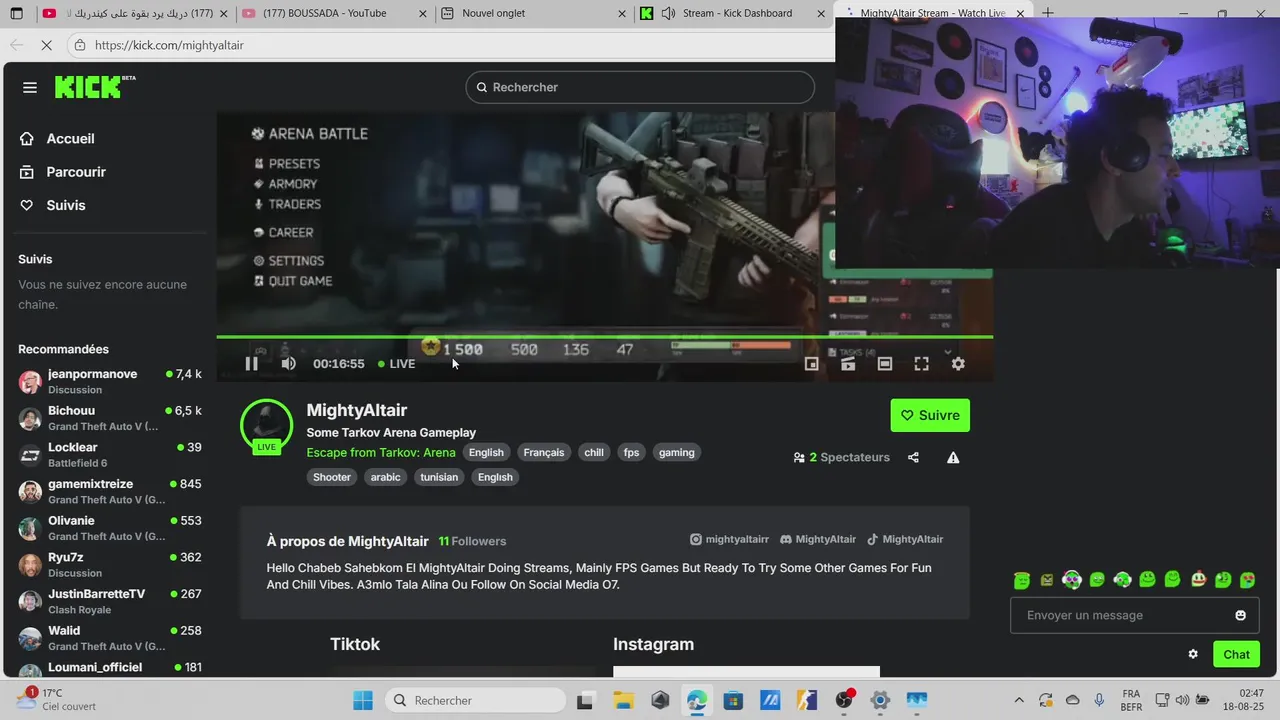The image size is (1280, 720).
Task: Open JustinBarretteTV recommended channel
Action: [x=110, y=601]
